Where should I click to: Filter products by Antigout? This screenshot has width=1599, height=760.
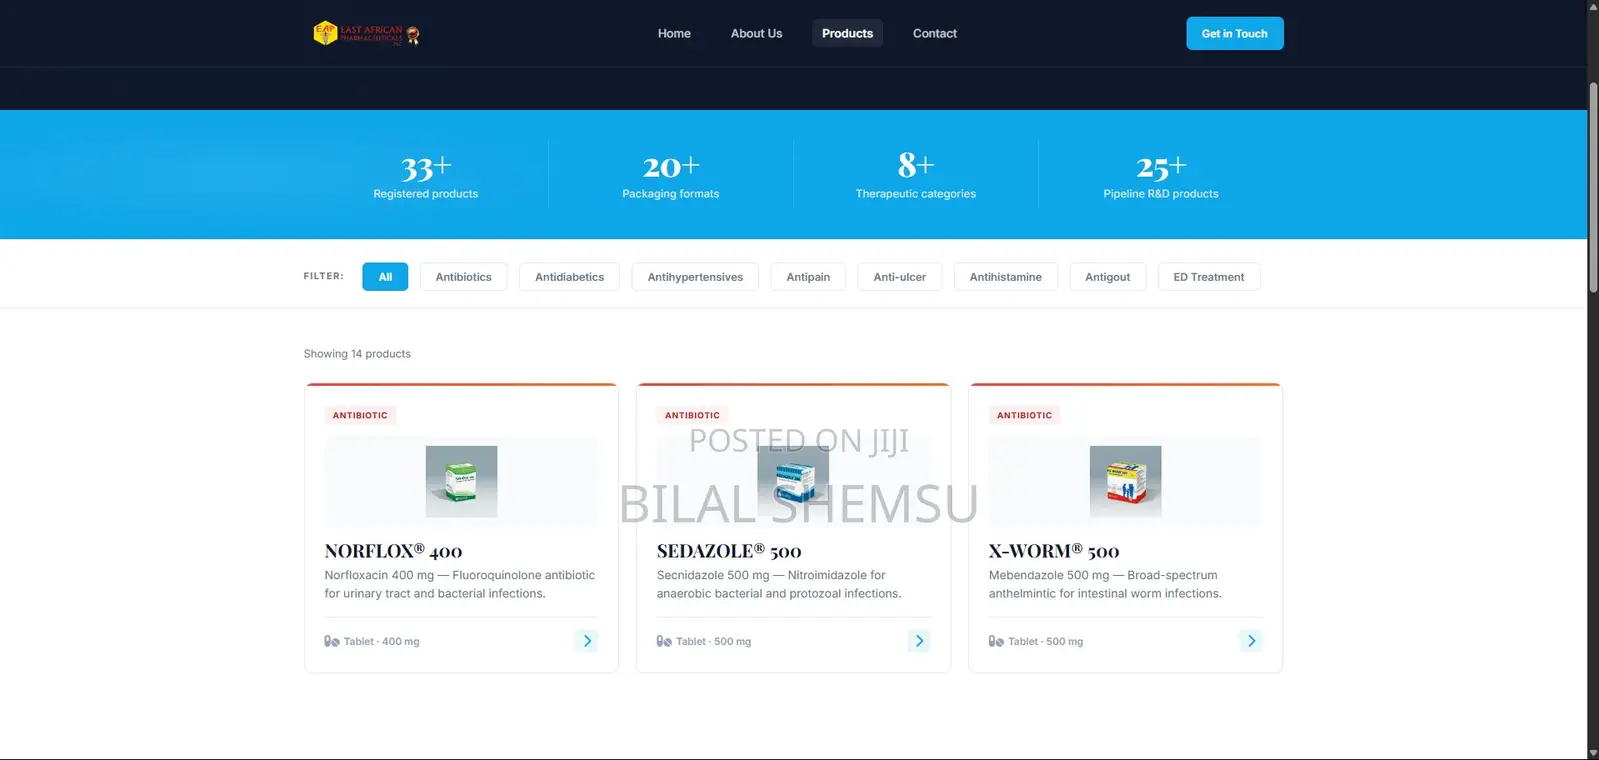pyautogui.click(x=1107, y=277)
